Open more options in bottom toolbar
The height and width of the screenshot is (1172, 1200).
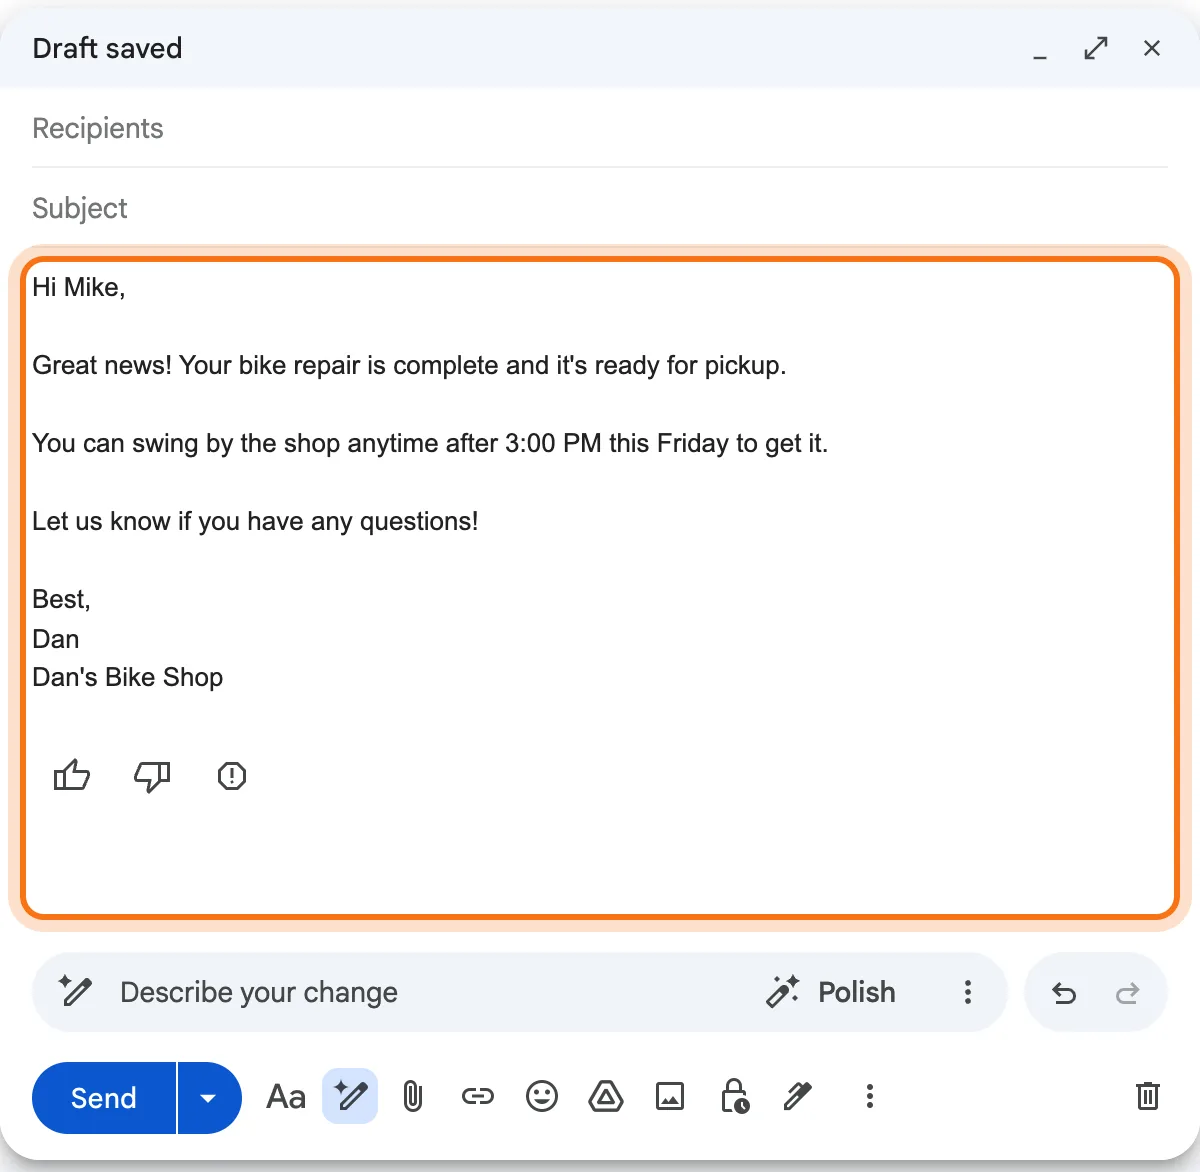point(870,1097)
